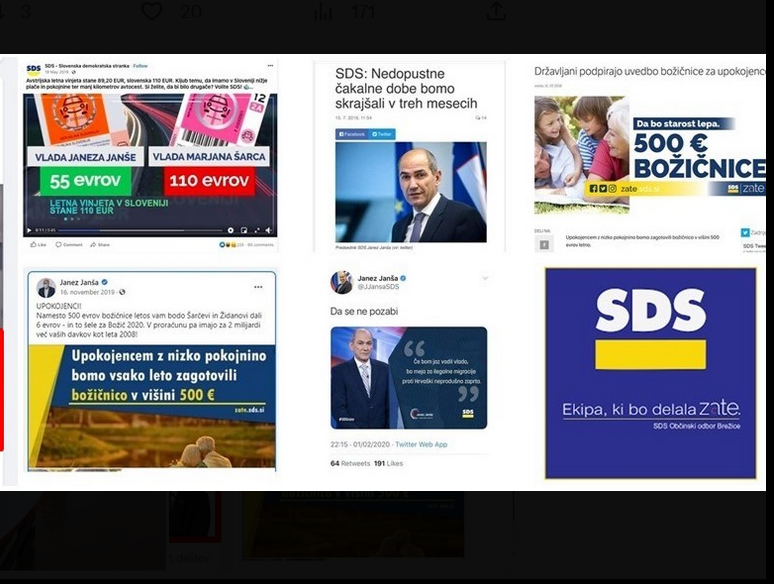Click Instagram icon in zate banner
Viewport: 774px width, 584px height.
612,188
